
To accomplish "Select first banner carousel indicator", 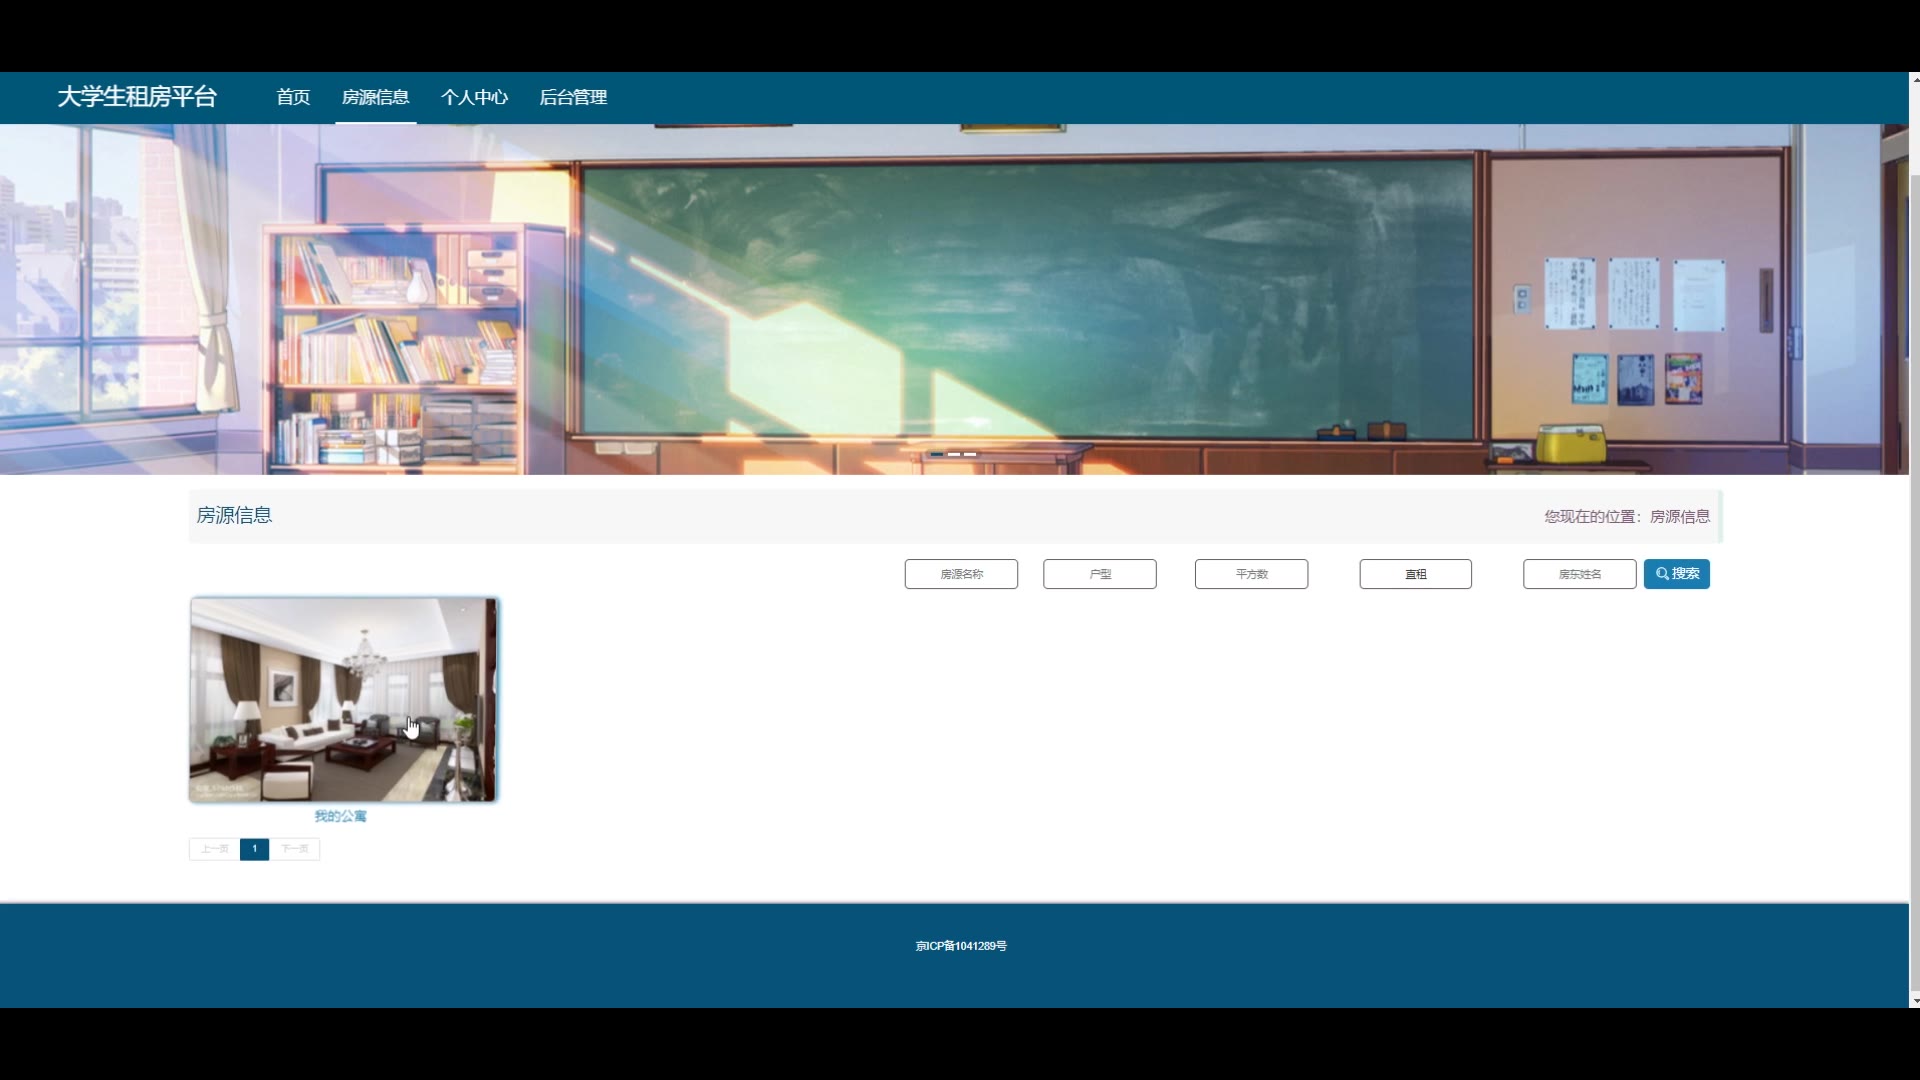I will tap(937, 454).
